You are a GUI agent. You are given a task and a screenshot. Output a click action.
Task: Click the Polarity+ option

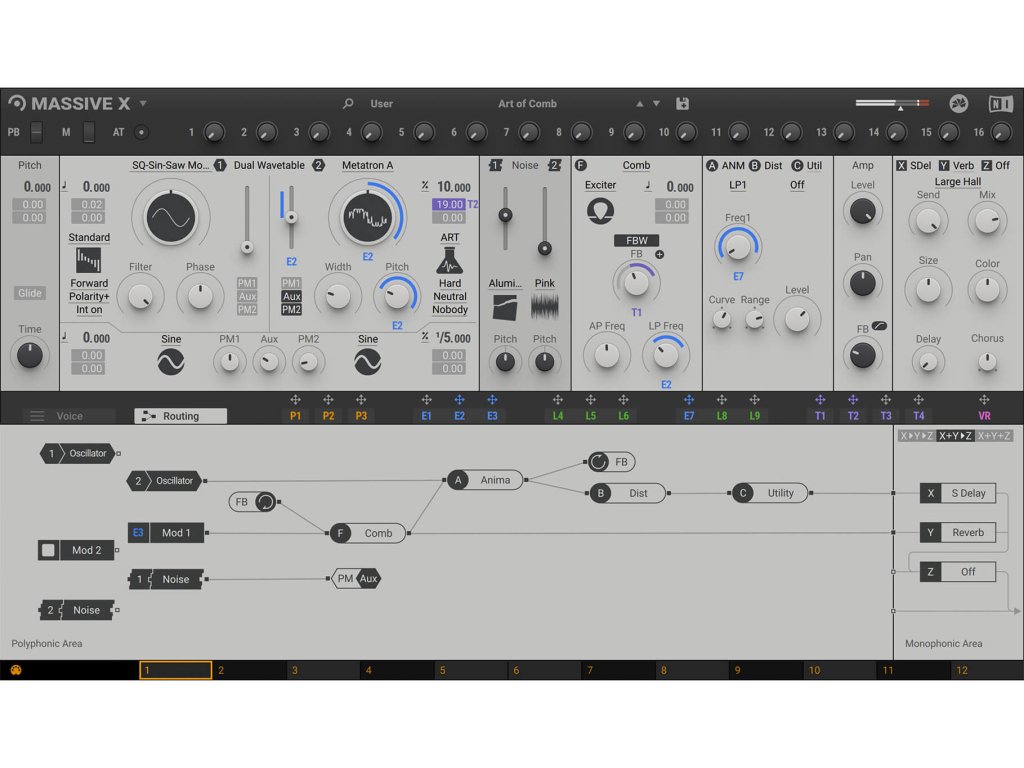point(89,296)
